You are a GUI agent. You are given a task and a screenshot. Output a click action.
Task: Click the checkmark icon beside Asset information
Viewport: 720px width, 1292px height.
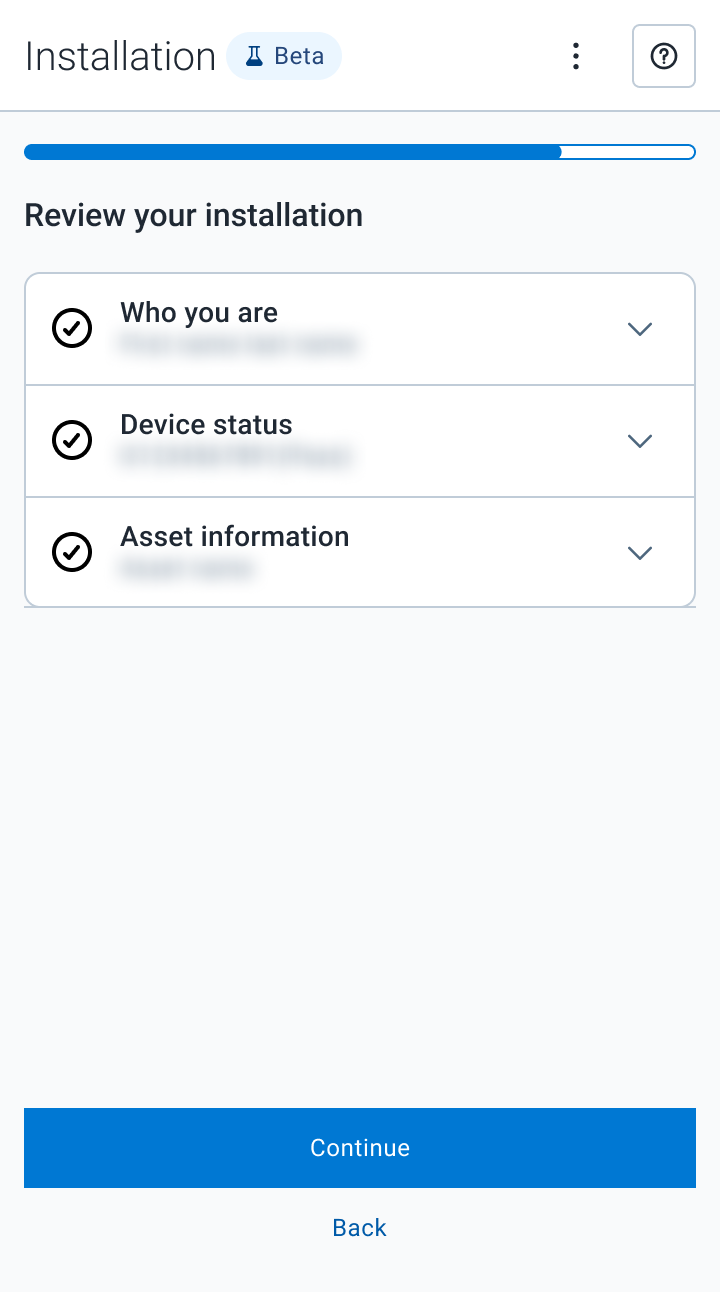pos(72,552)
